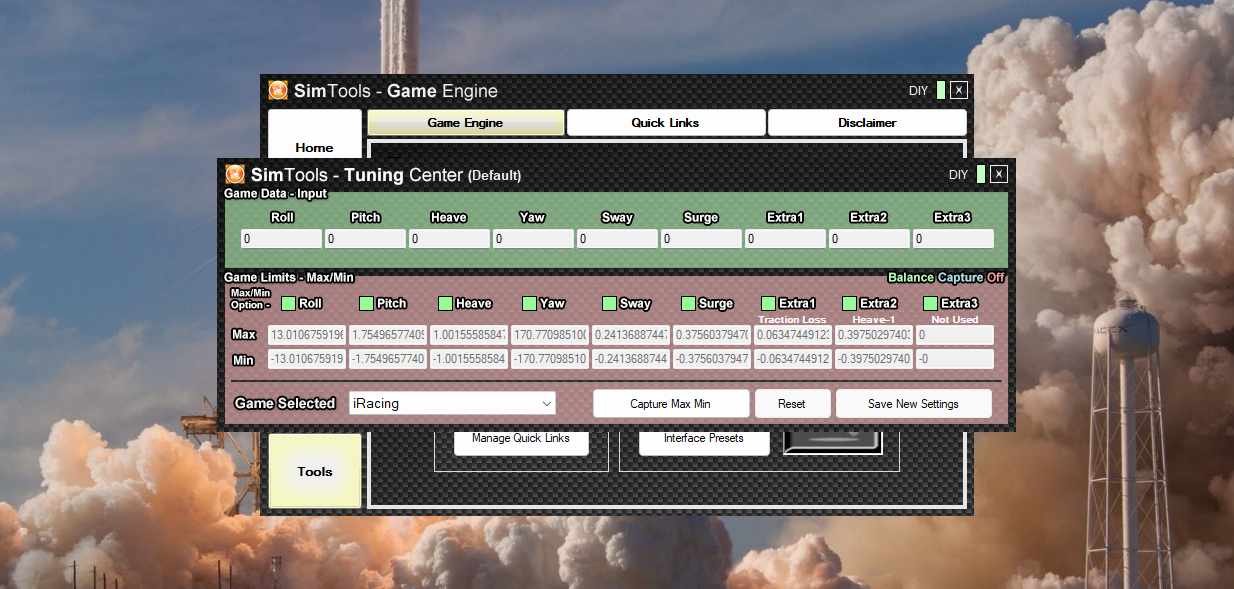Click the Pitch Min value field
Screen dimensions: 1234x589
point(388,359)
